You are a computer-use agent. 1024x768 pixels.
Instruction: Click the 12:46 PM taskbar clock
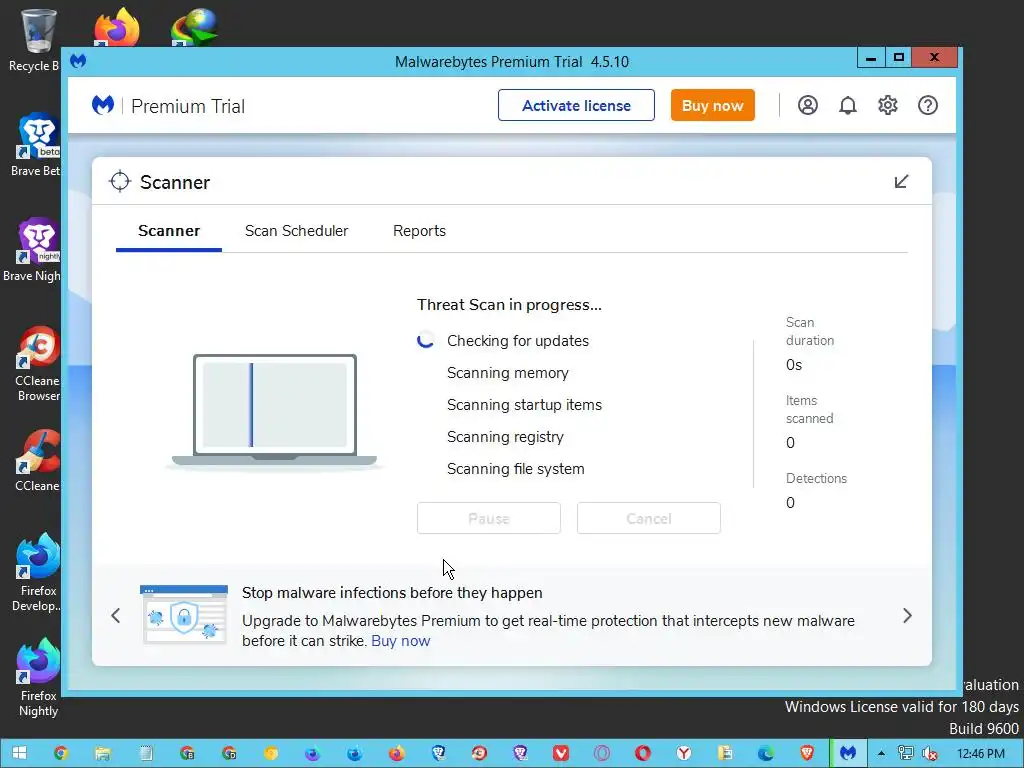(980, 754)
